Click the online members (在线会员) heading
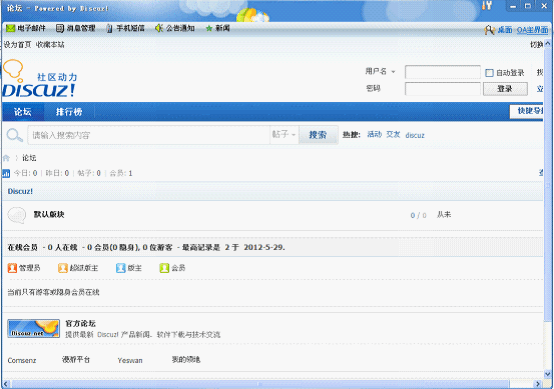 (x=23, y=247)
